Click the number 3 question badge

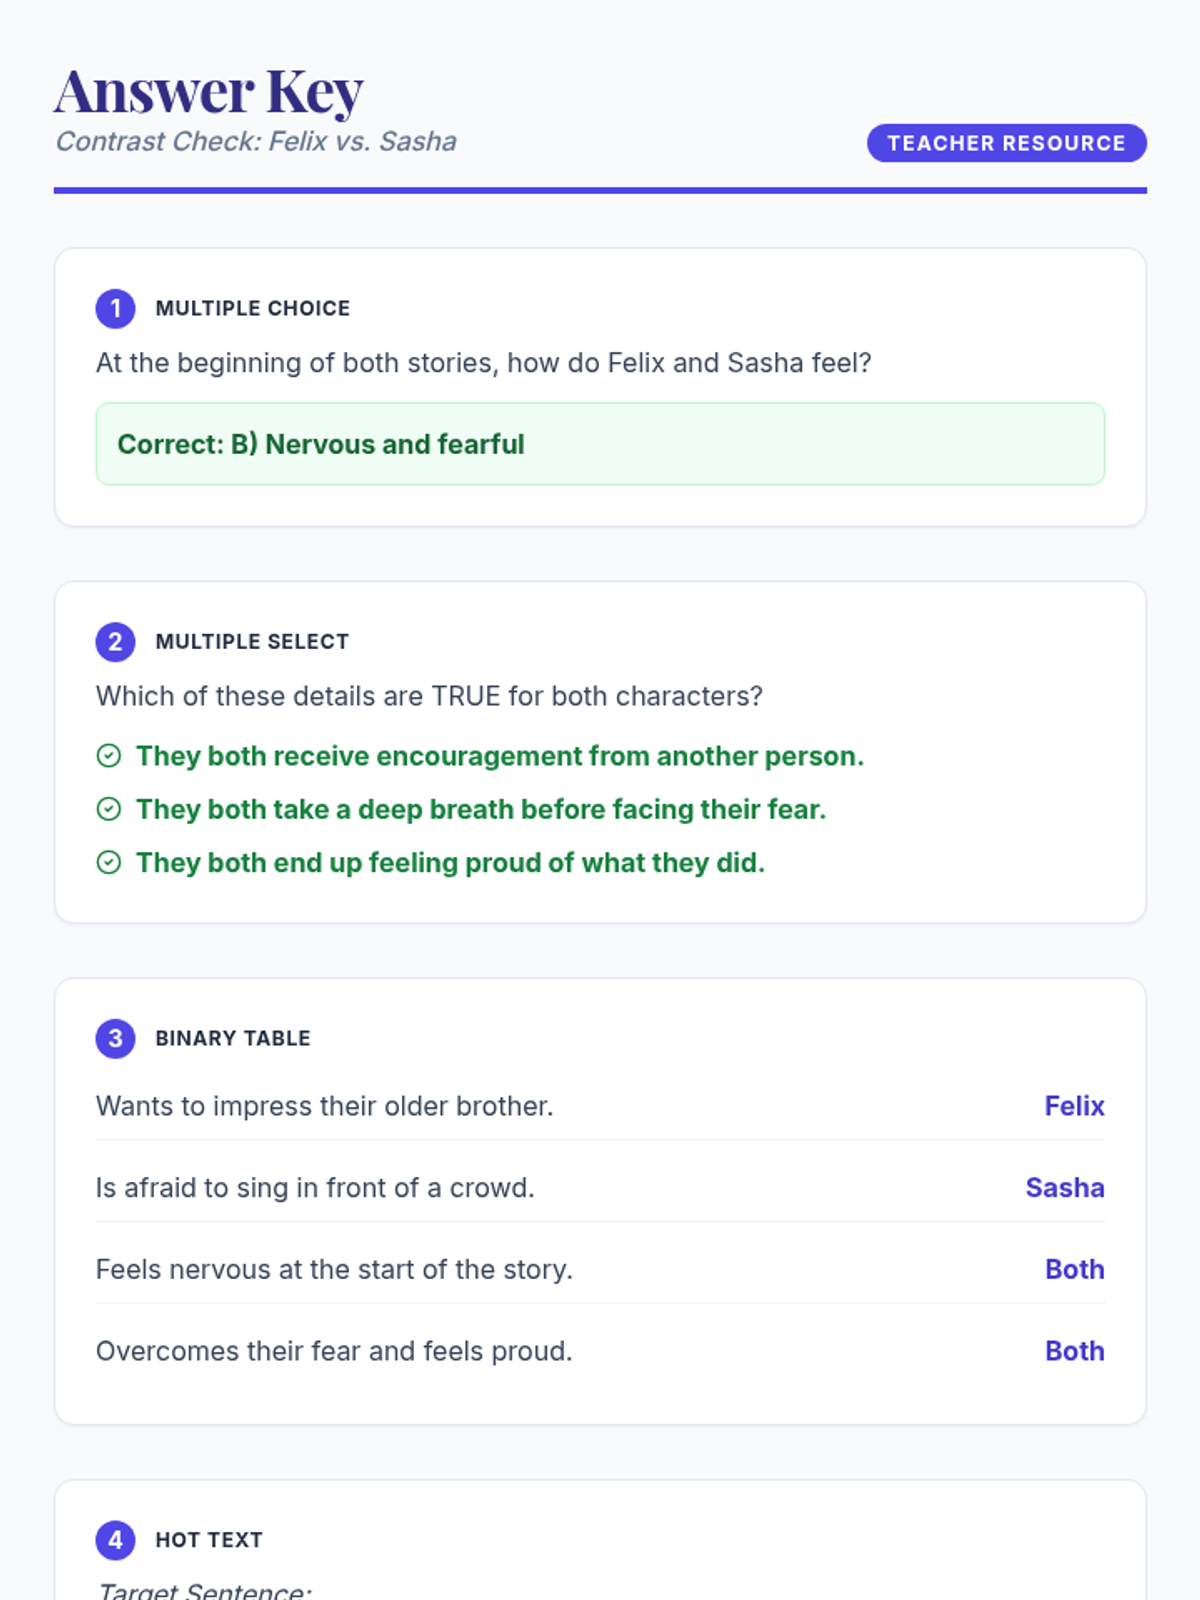coord(115,1038)
